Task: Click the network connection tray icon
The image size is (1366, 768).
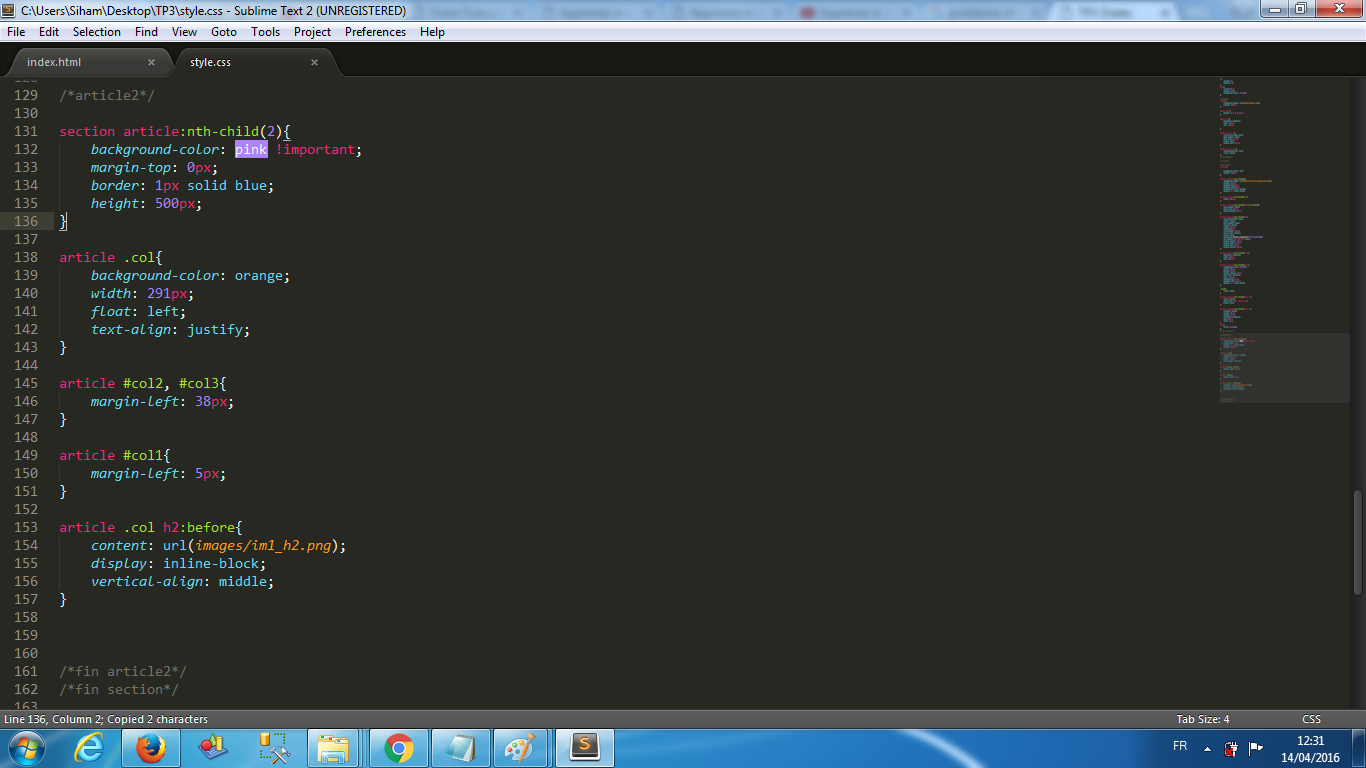Action: coord(1230,748)
